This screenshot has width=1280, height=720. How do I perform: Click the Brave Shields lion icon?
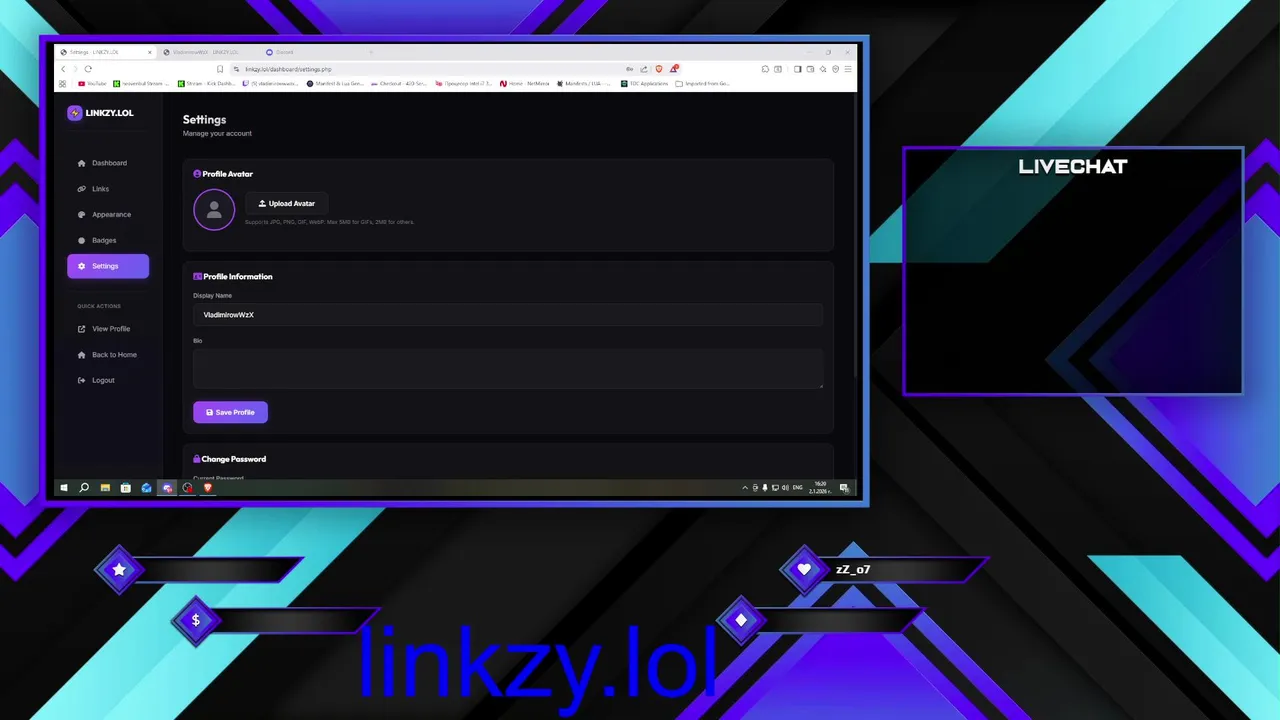pos(658,69)
